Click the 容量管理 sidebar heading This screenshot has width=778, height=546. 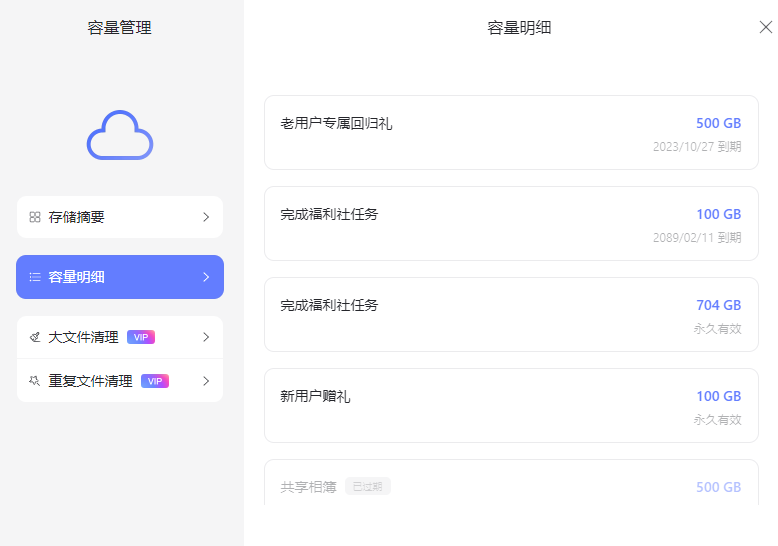point(120,27)
